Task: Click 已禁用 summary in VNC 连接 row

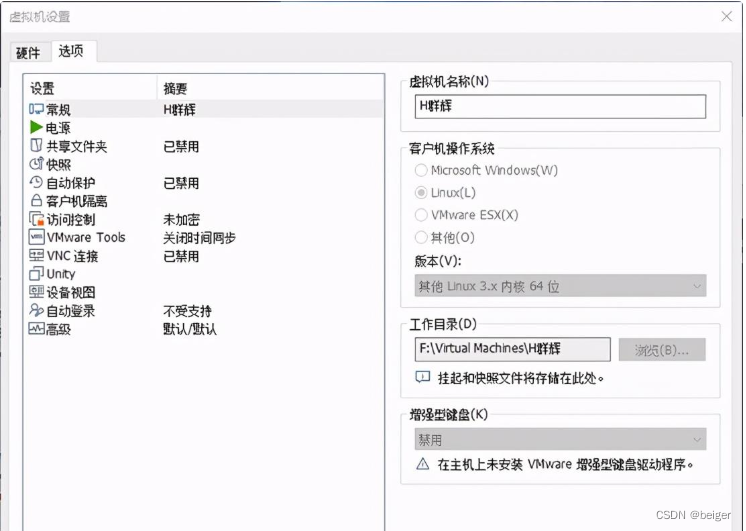Action: tap(181, 256)
